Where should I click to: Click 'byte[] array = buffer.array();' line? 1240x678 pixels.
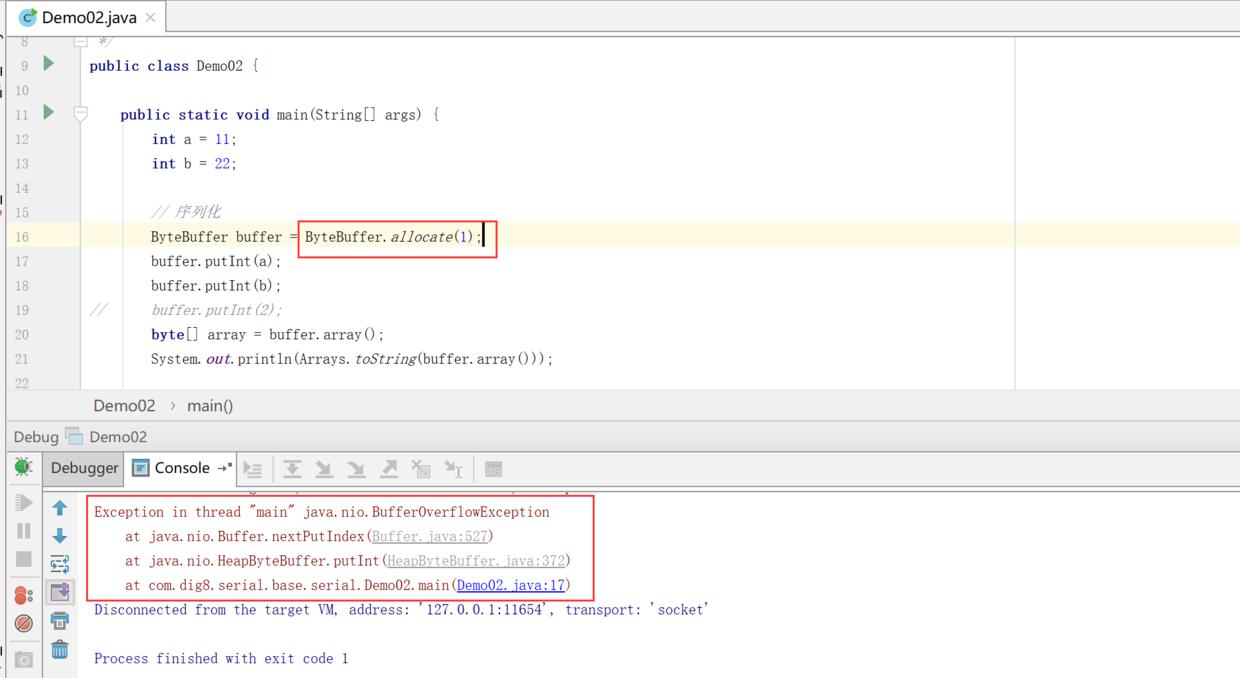pyautogui.click(x=267, y=334)
